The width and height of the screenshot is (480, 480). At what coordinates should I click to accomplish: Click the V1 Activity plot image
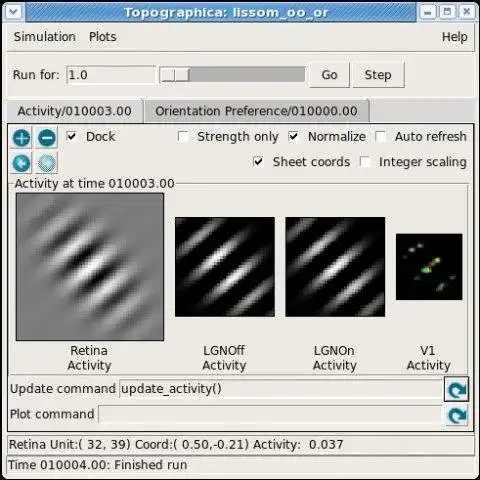pyautogui.click(x=429, y=267)
